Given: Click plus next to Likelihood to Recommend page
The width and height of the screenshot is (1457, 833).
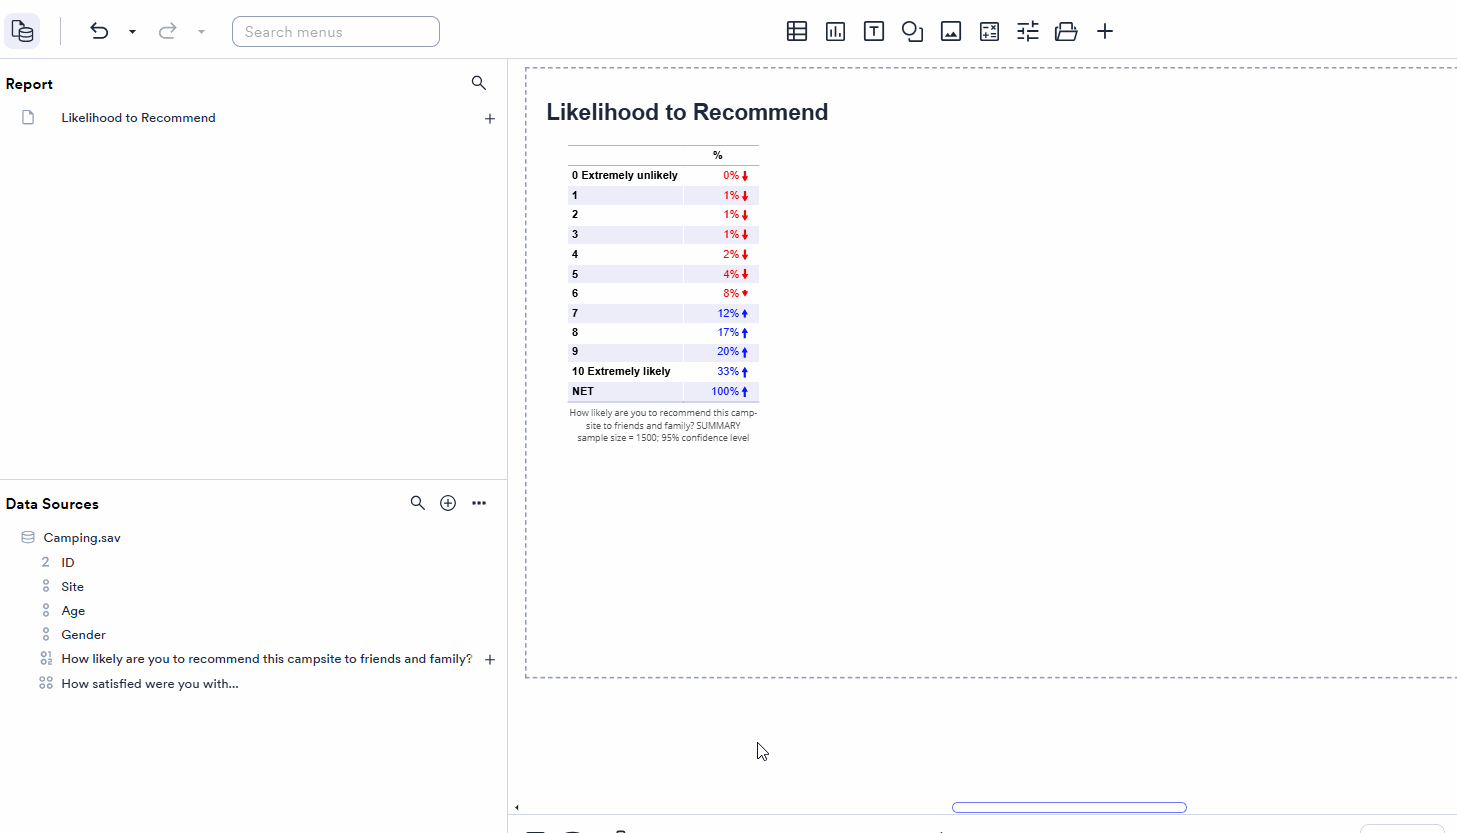Looking at the screenshot, I should tap(490, 119).
